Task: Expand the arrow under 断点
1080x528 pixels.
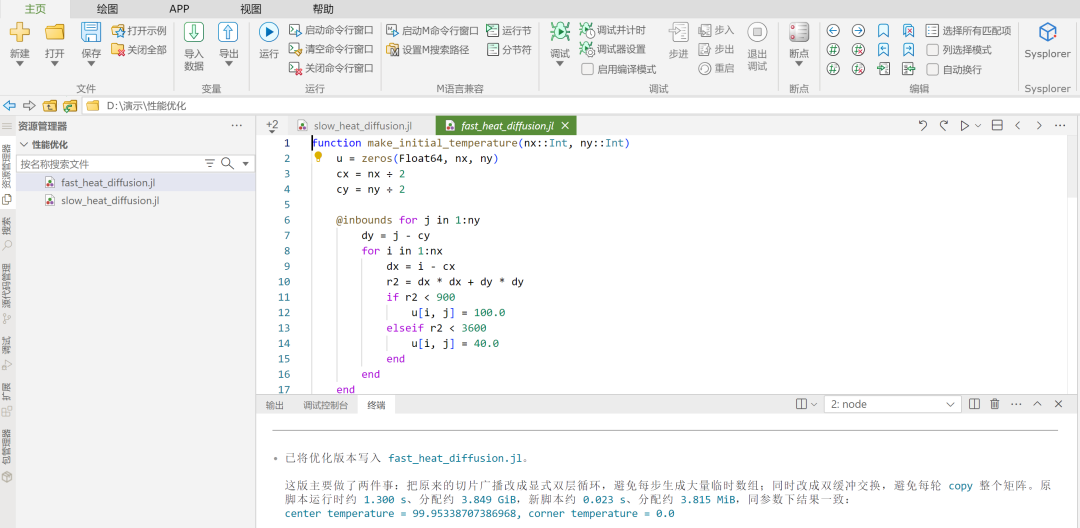Action: point(799,64)
